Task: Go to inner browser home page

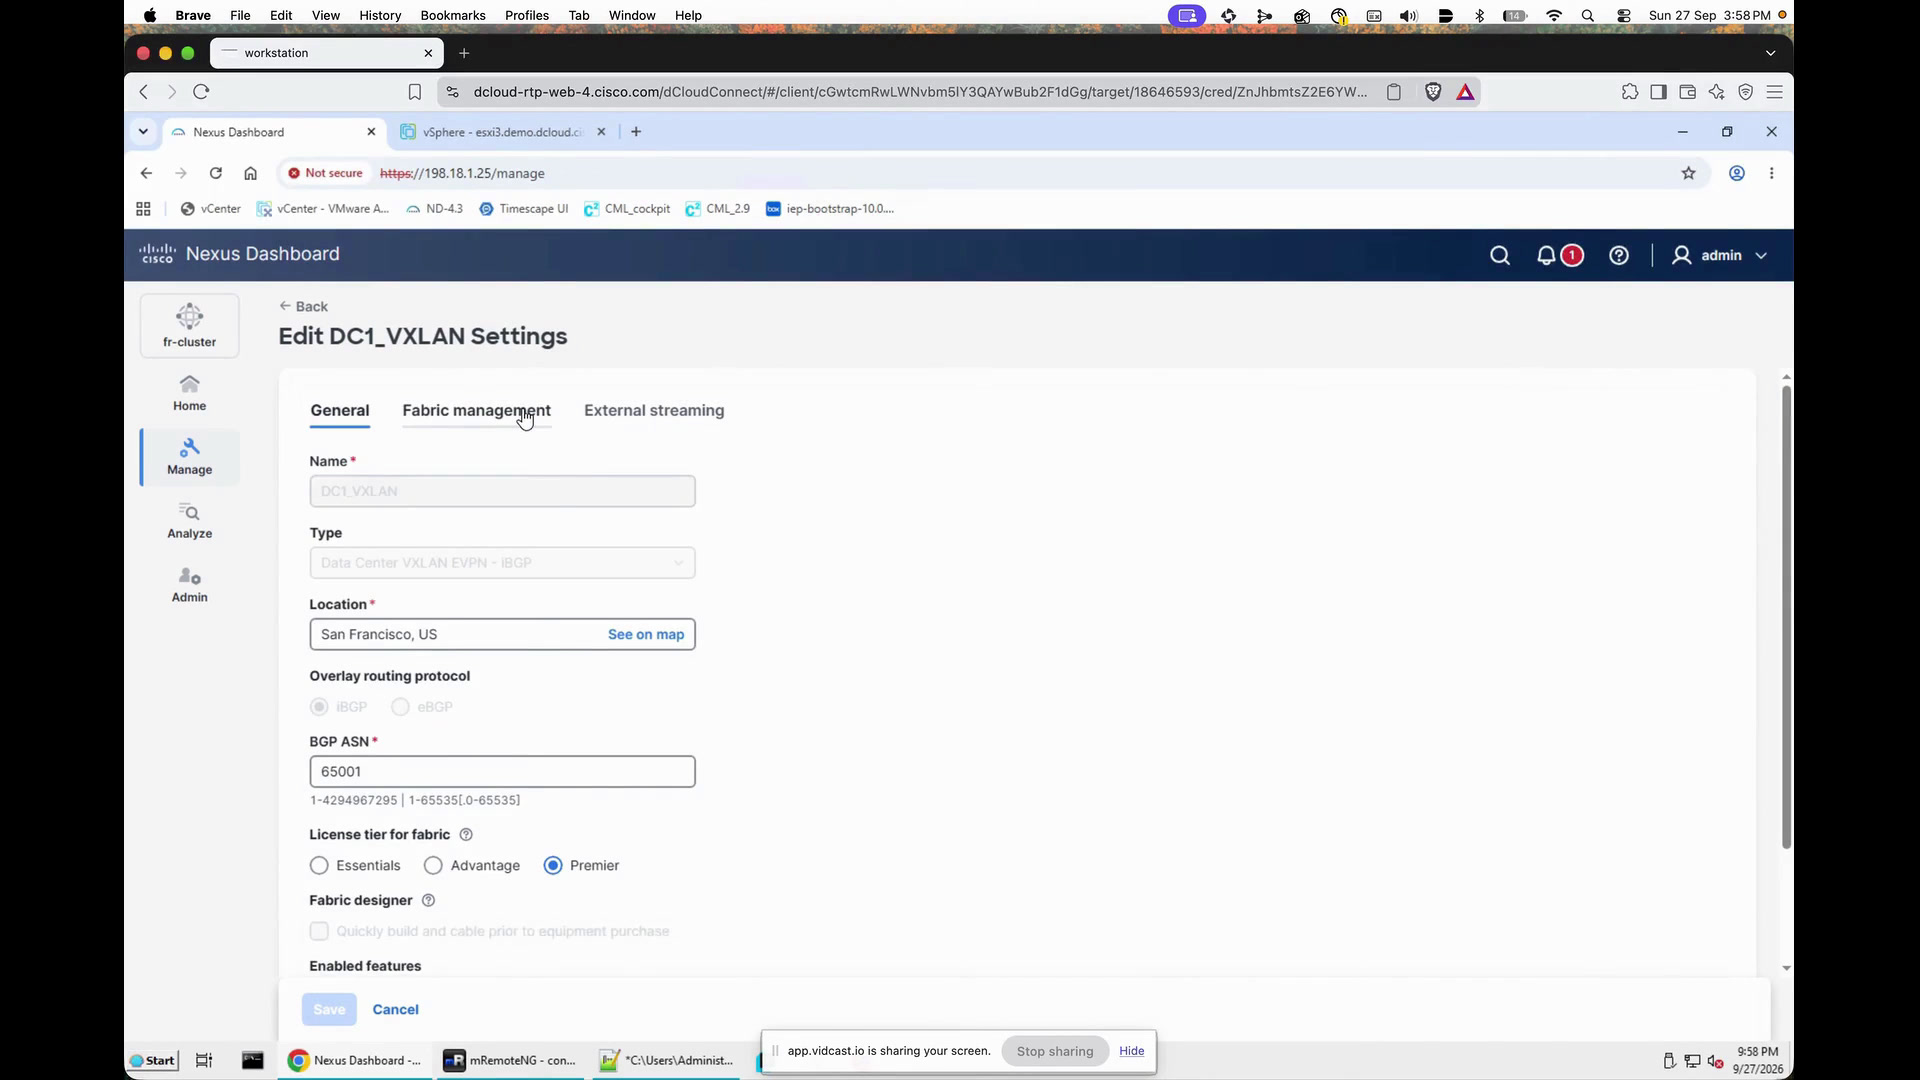Action: coord(250,173)
